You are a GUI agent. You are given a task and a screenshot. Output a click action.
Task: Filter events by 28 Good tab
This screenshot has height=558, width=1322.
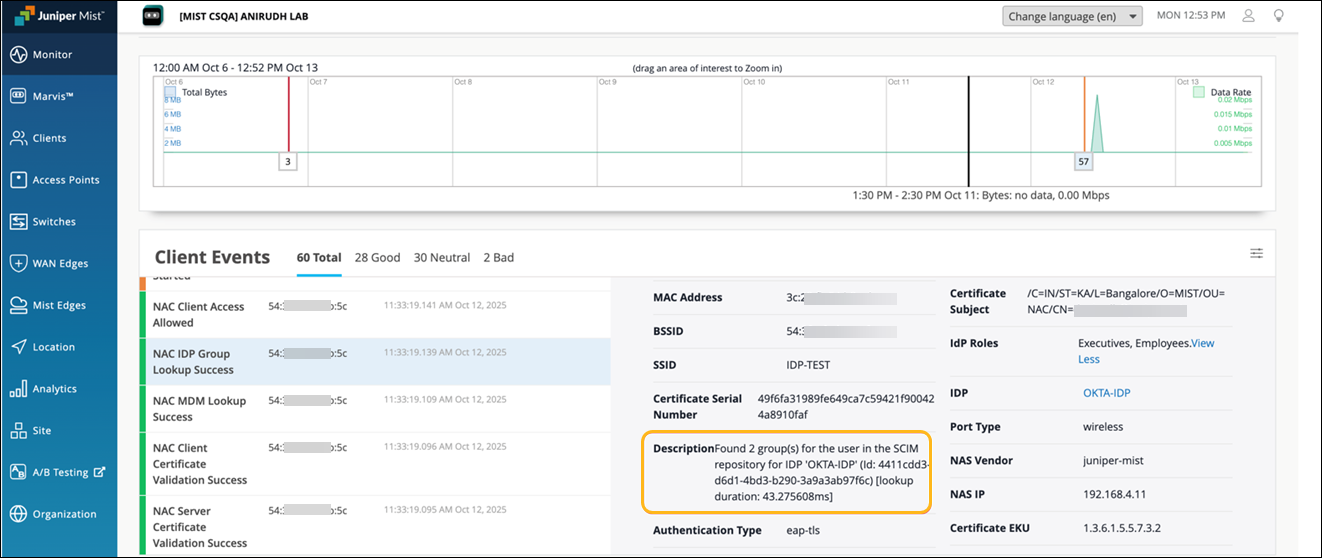[377, 258]
